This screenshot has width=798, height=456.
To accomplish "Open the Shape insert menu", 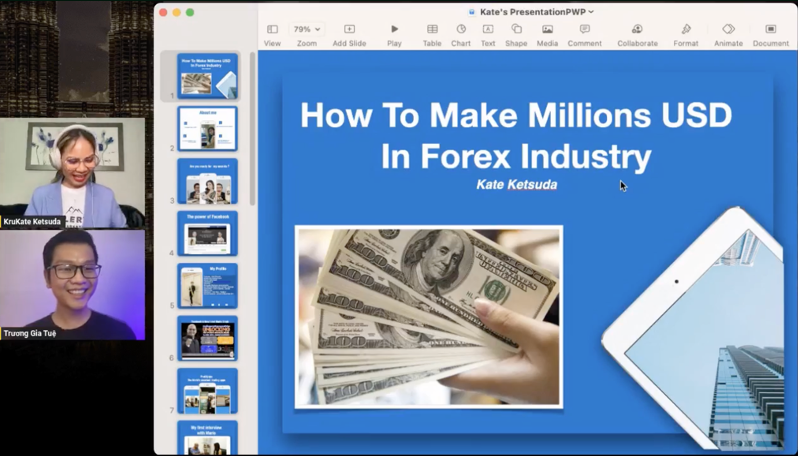I will point(516,30).
